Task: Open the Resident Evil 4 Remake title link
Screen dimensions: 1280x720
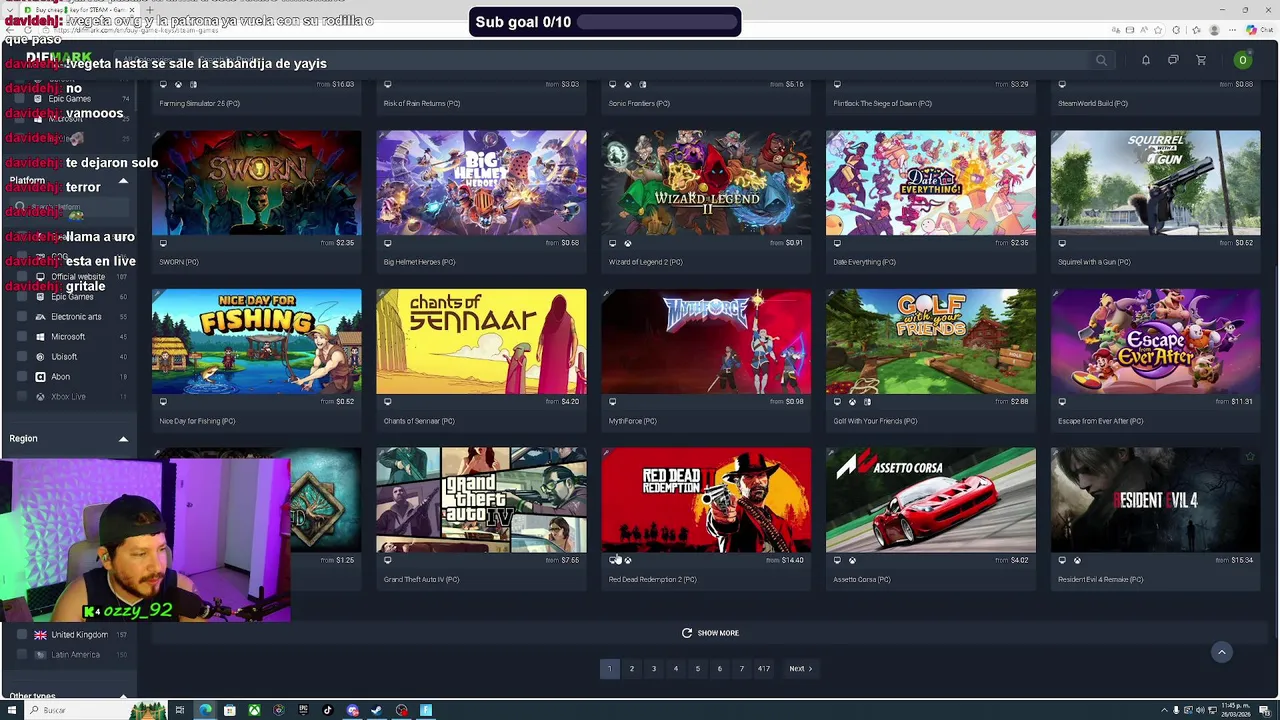Action: click(1100, 580)
